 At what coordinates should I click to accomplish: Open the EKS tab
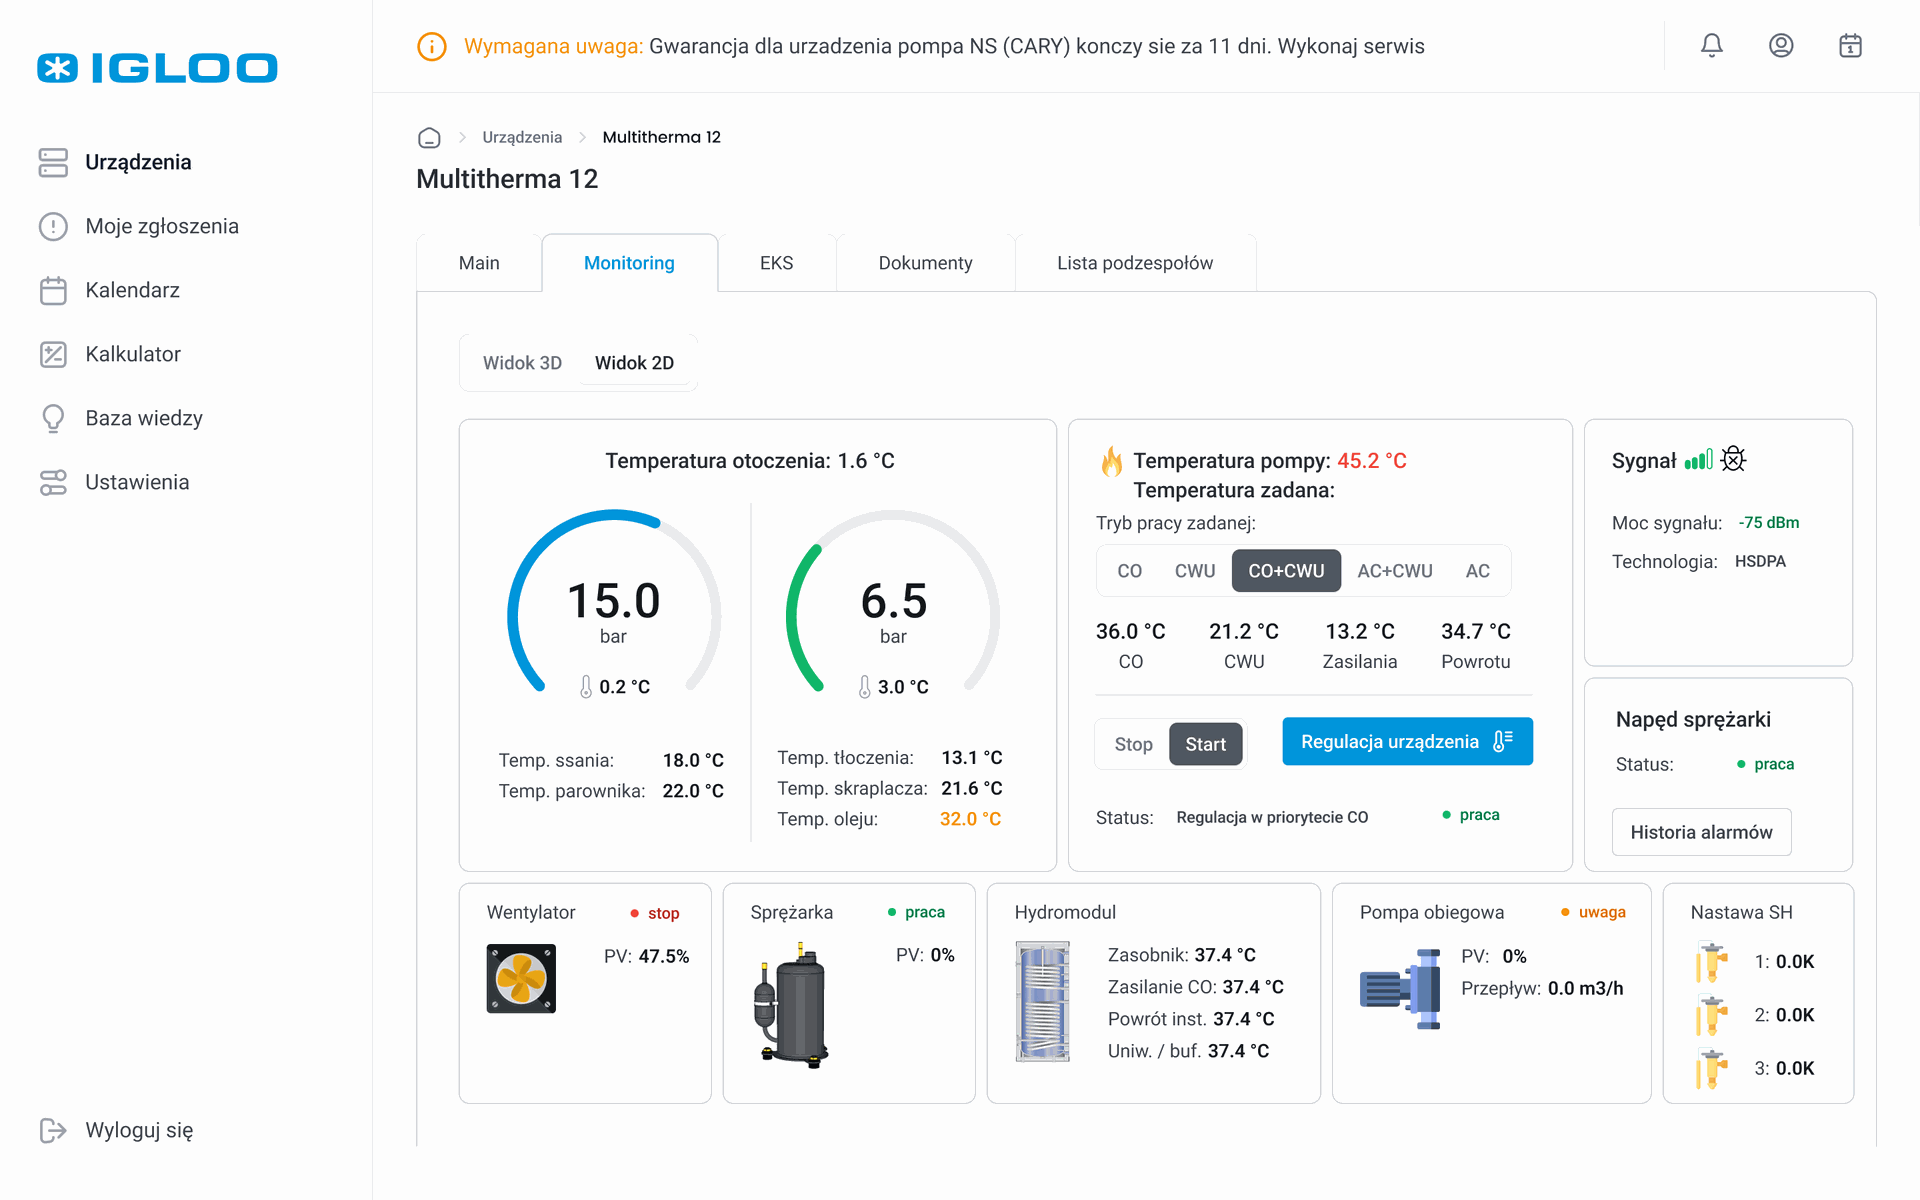[776, 263]
